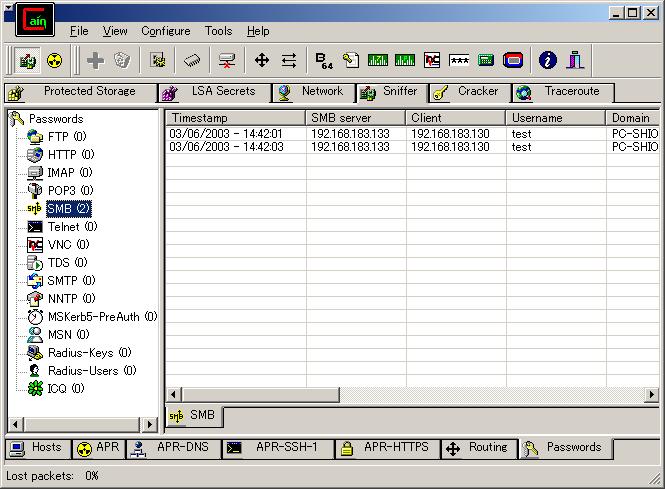Click the two-way arrows toolbar icon
The image size is (665, 489).
click(x=289, y=61)
